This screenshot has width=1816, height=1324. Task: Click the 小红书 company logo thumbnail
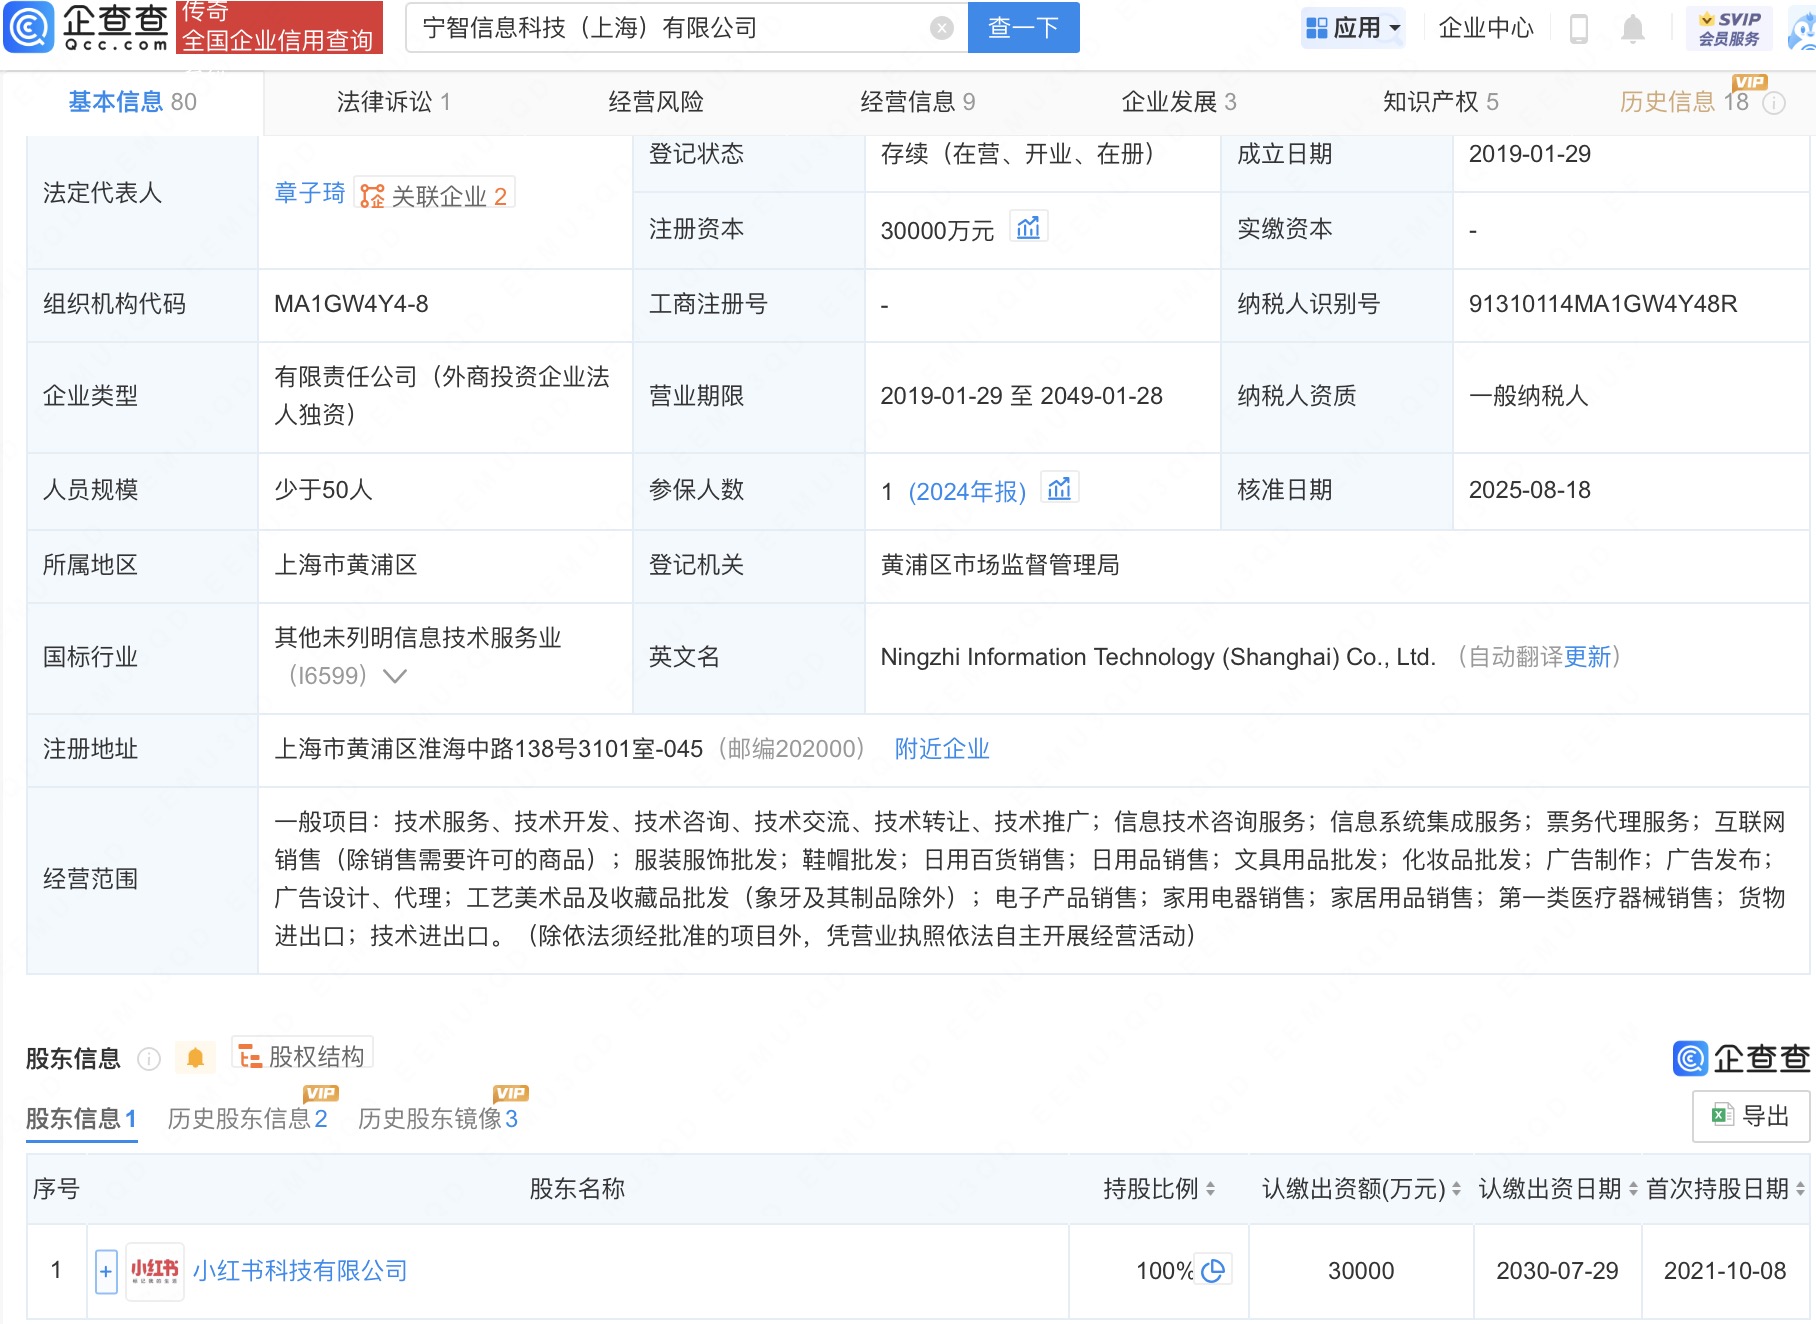coord(155,1270)
